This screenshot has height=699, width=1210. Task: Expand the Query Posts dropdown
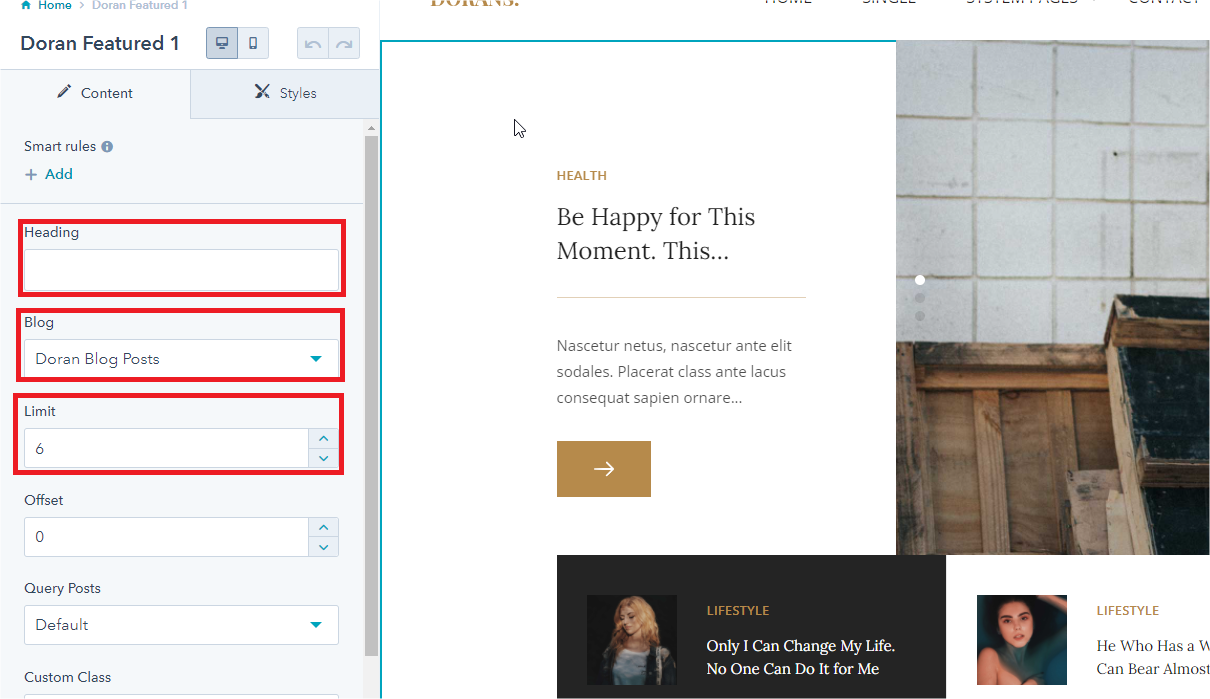pyautogui.click(x=181, y=625)
